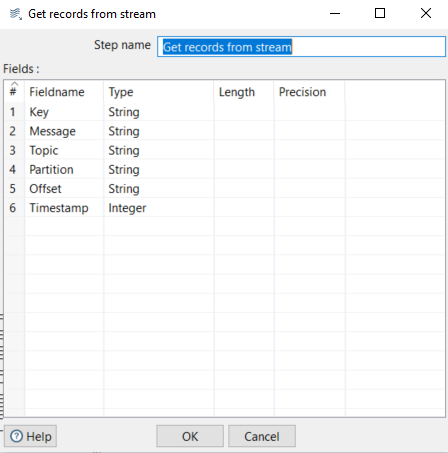Open Type cell for Topic row
Image resolution: width=448 pixels, height=453 pixels.
159,150
